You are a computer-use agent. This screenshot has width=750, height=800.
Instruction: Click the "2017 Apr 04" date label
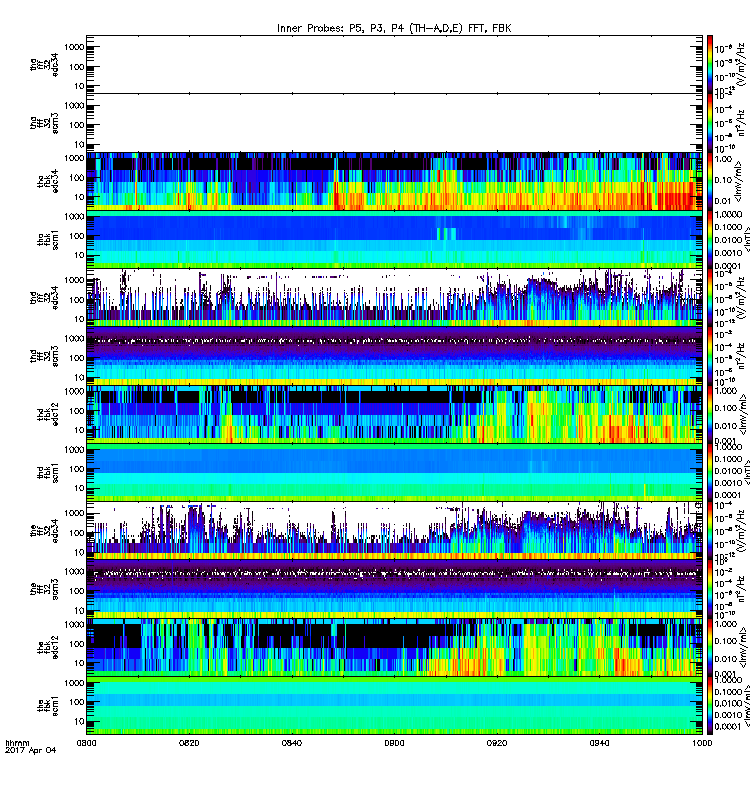(x=31, y=751)
